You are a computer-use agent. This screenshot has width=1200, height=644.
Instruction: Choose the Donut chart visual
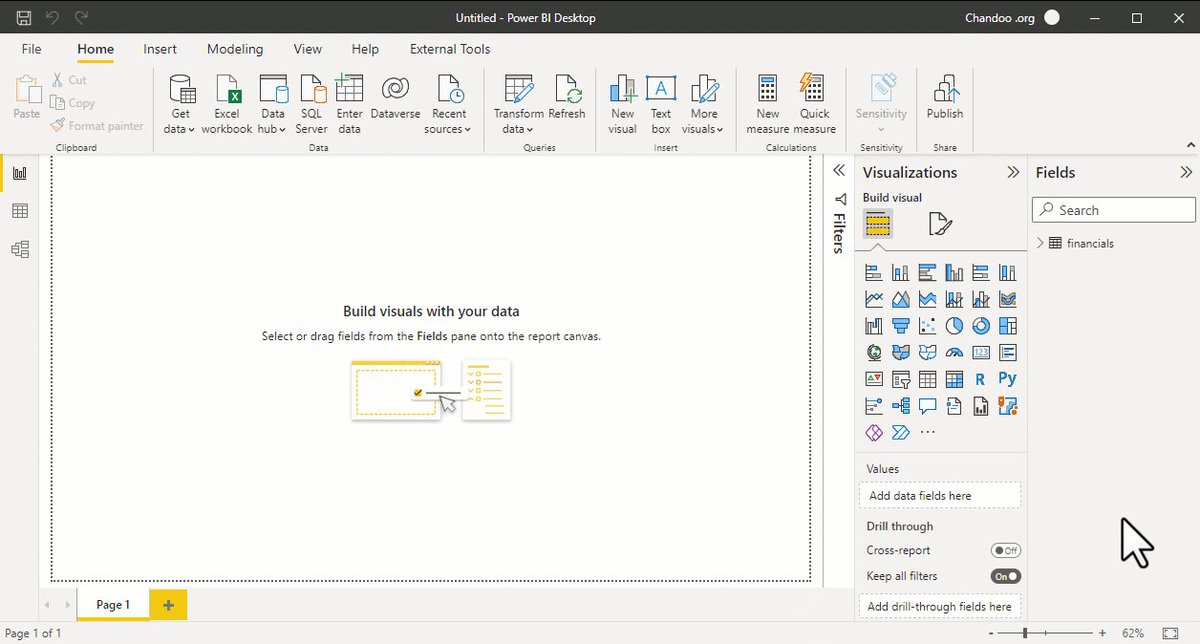pos(981,326)
